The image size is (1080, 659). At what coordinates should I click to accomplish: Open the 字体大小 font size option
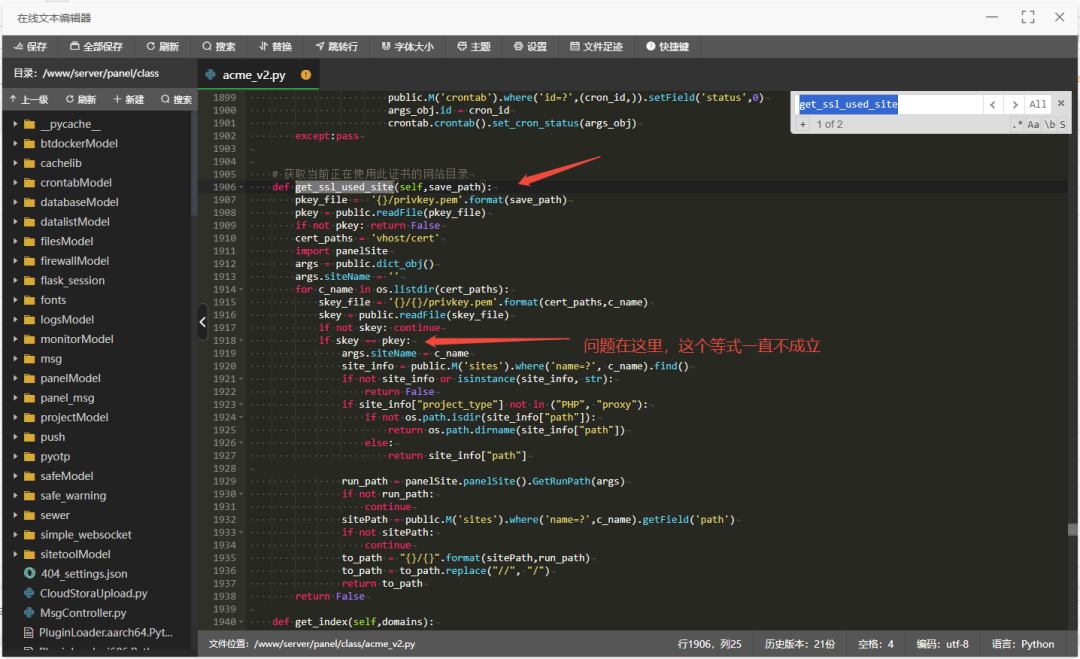click(408, 47)
